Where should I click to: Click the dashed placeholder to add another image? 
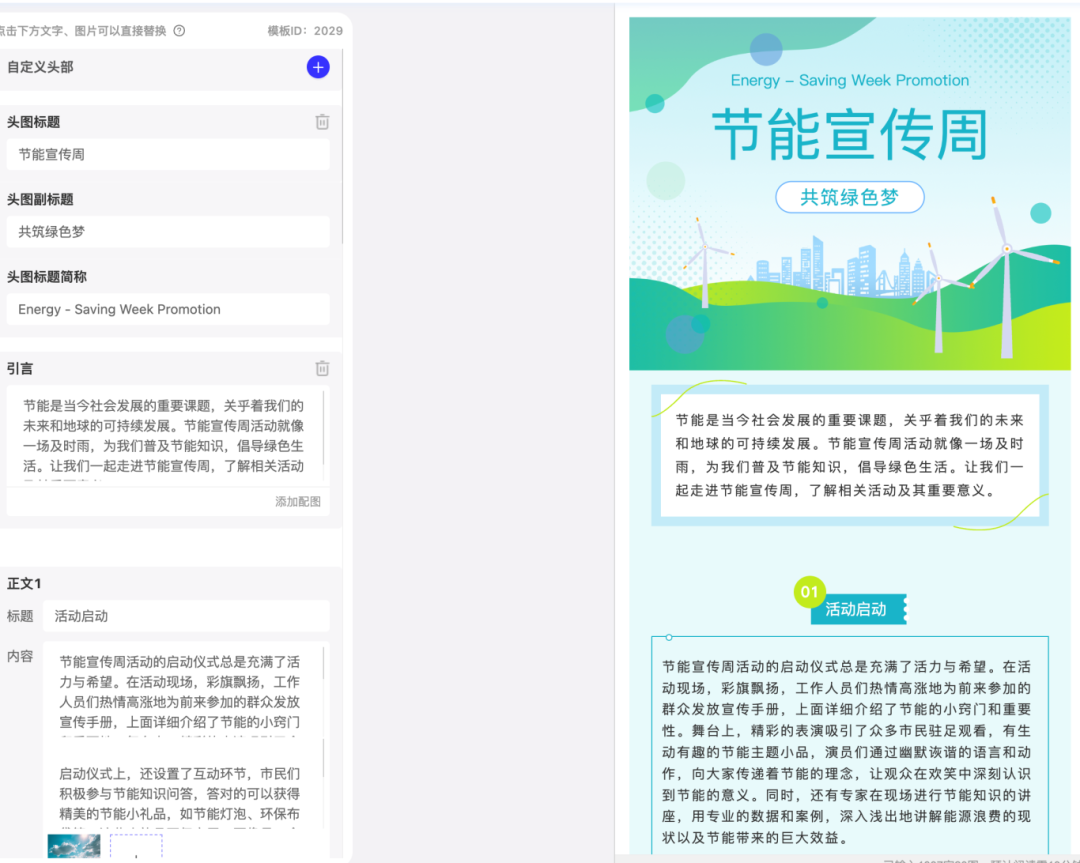coord(135,849)
